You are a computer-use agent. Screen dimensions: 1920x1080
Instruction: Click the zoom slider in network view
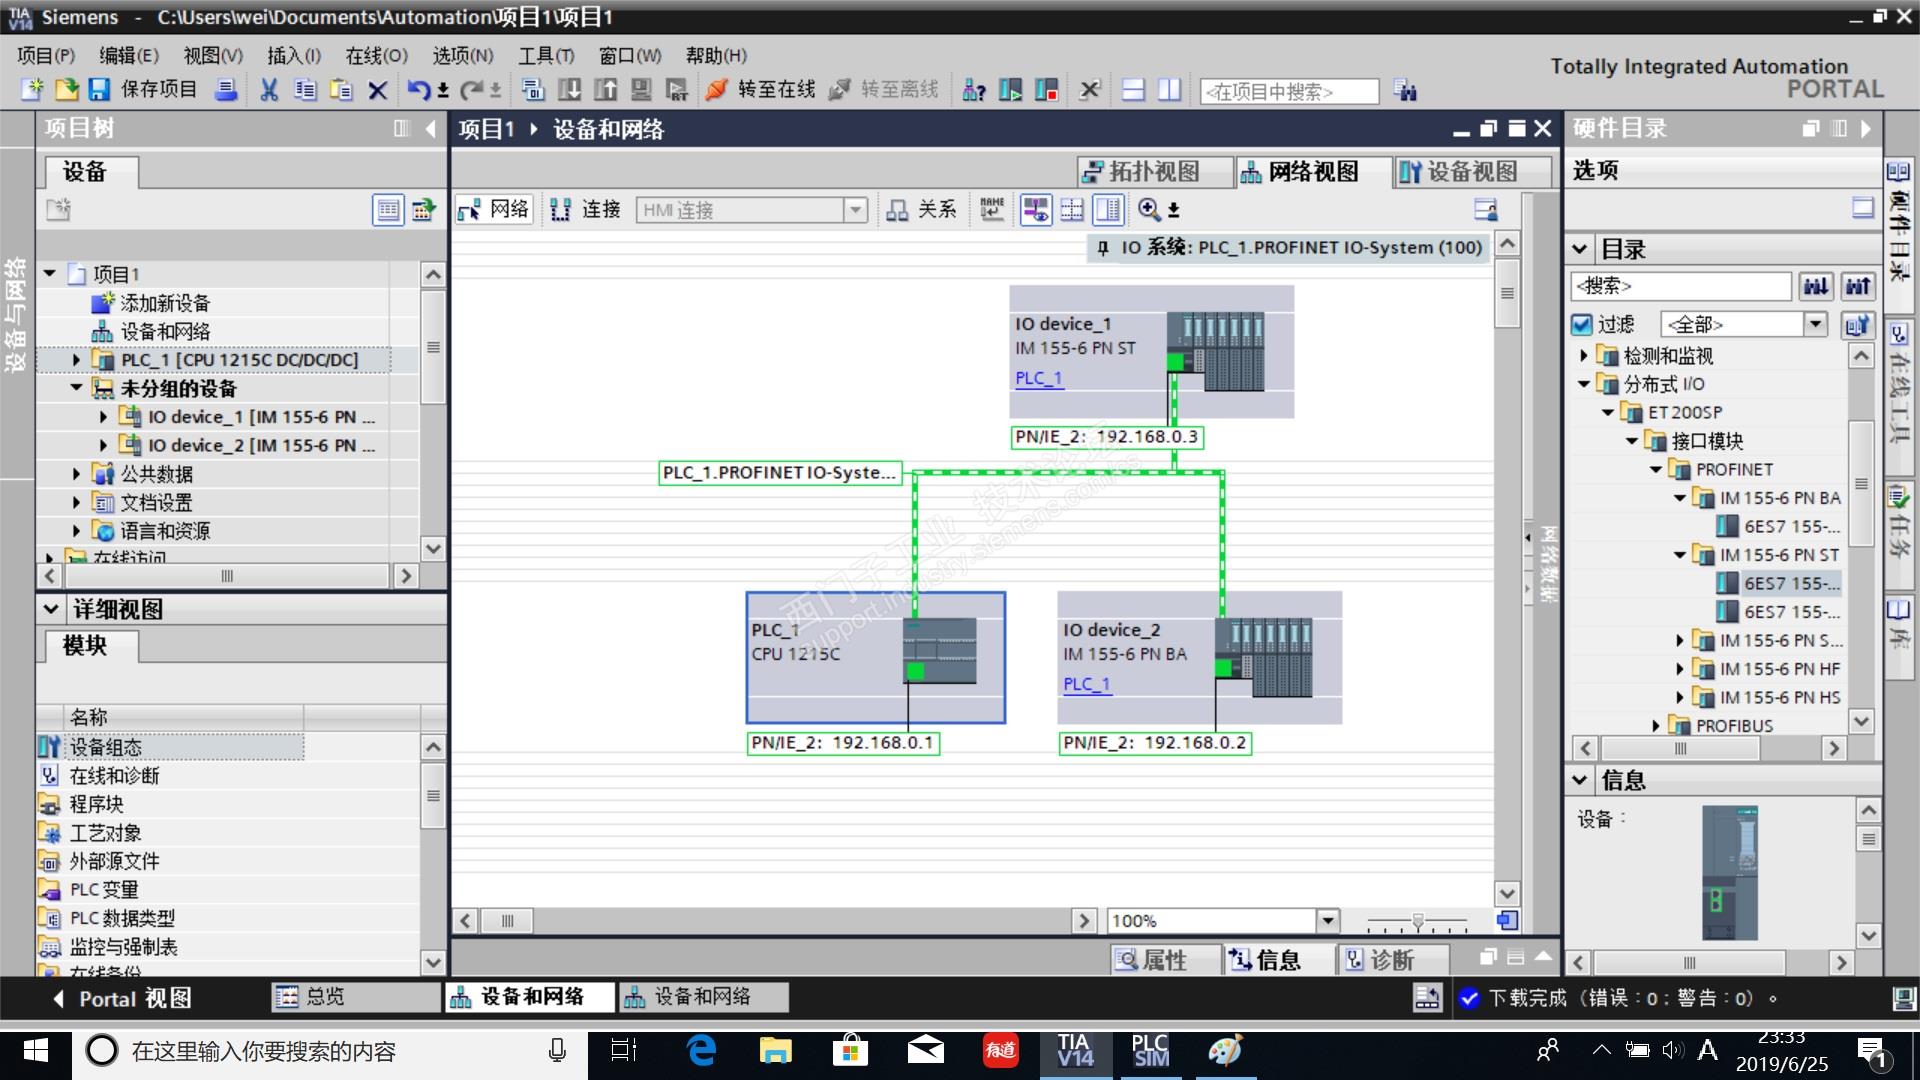click(x=1417, y=920)
